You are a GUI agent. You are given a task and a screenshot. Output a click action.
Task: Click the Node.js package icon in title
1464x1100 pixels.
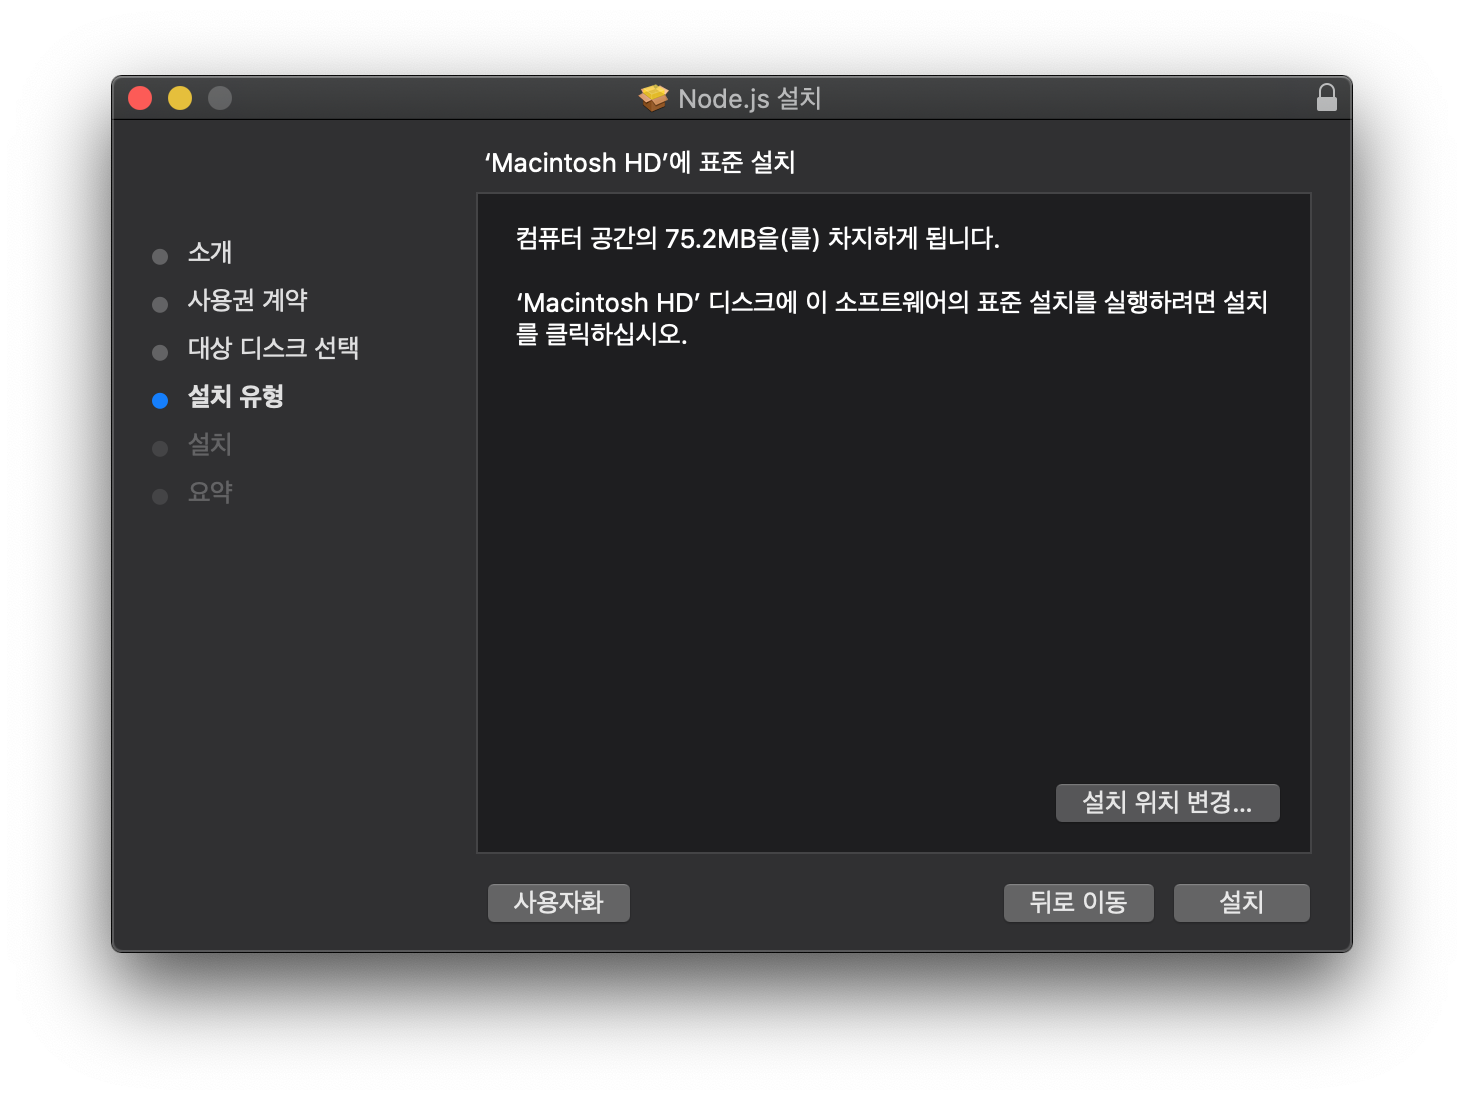point(654,98)
